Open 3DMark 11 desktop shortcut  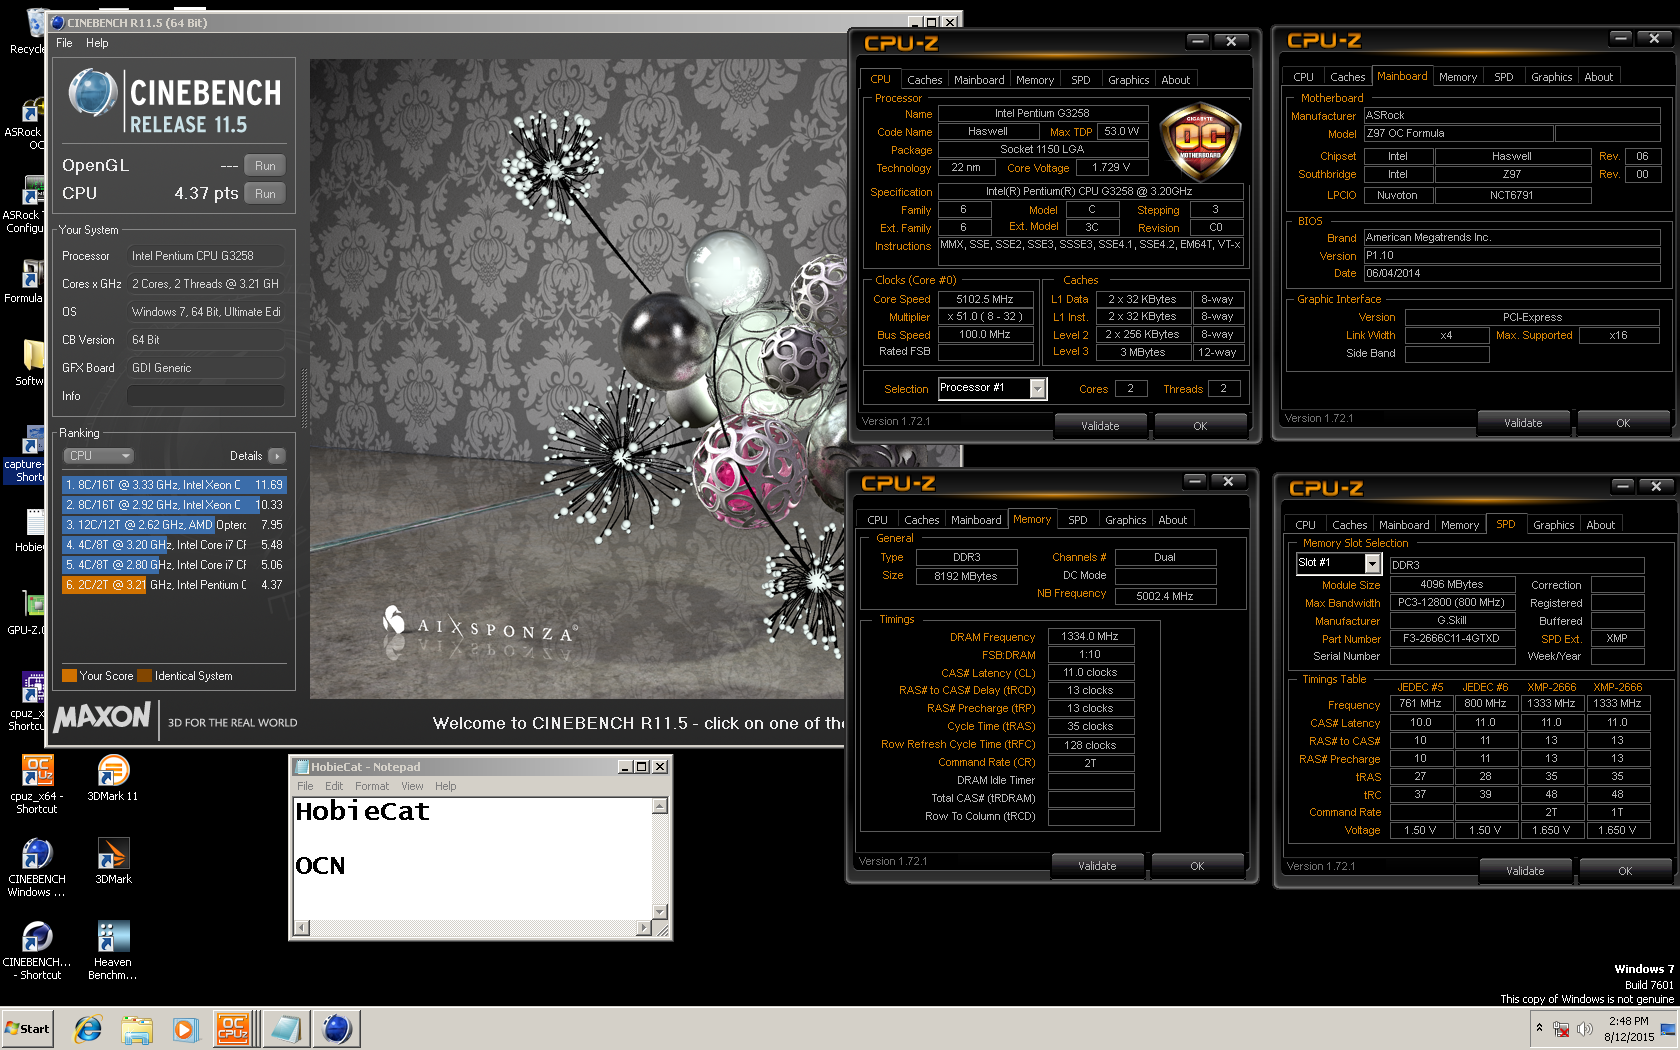pos(113,778)
